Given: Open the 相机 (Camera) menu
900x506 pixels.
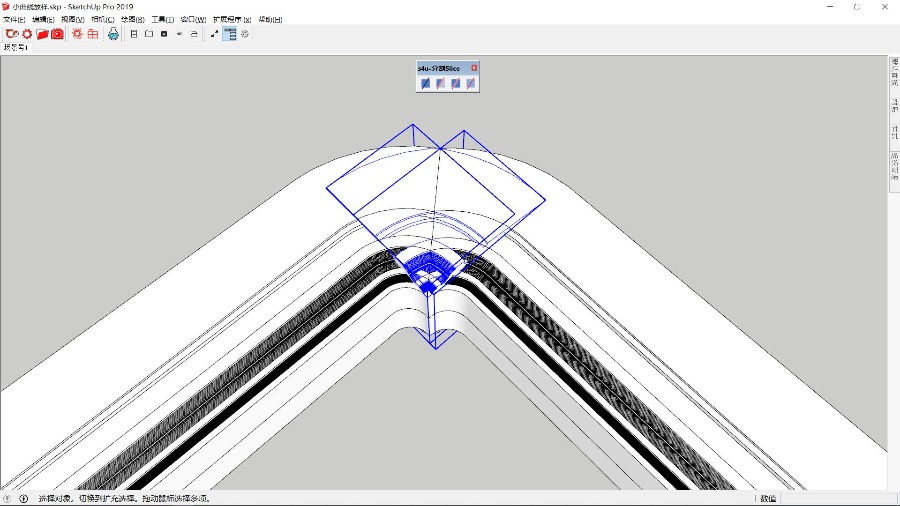Looking at the screenshot, I should tap(103, 20).
